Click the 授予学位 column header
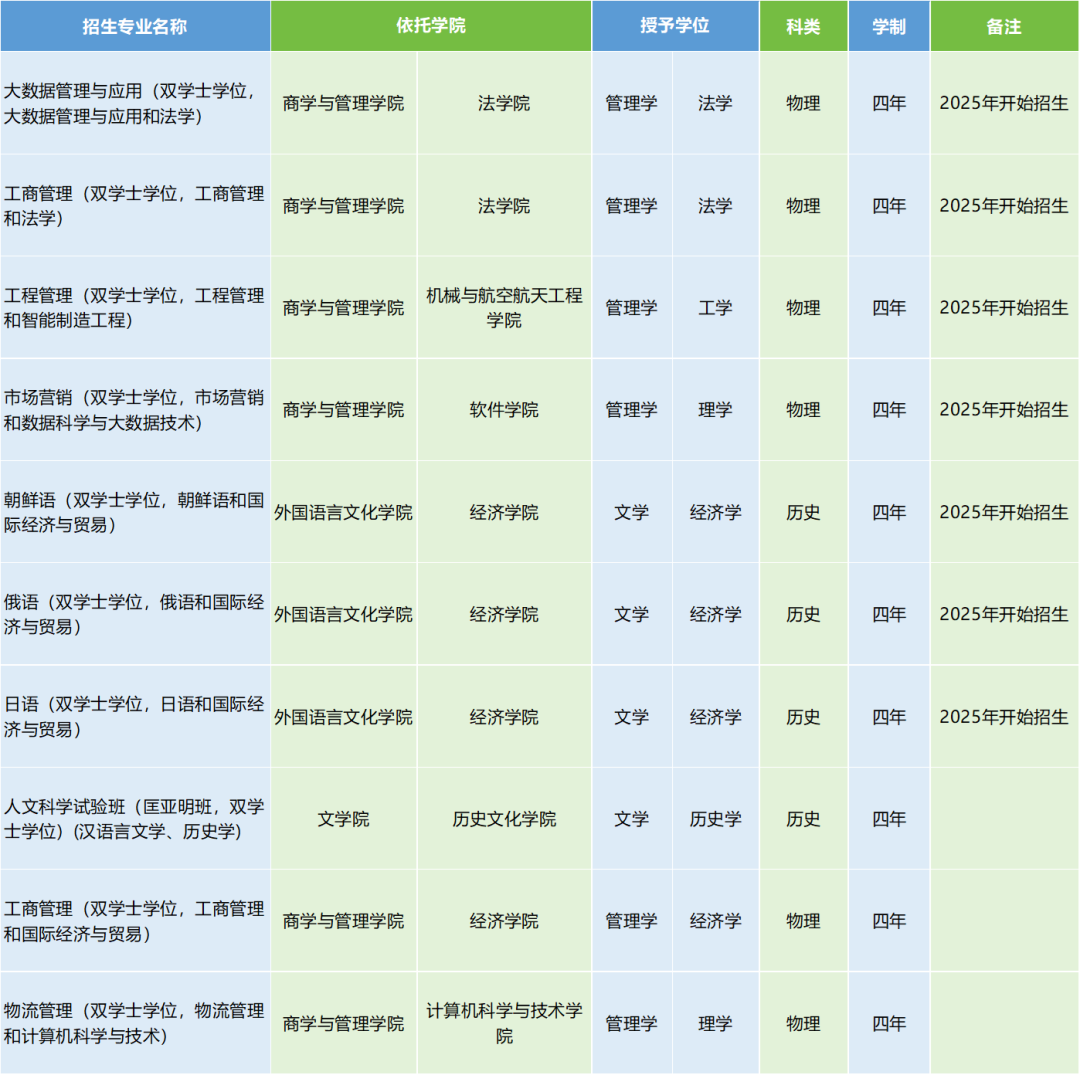 [675, 26]
